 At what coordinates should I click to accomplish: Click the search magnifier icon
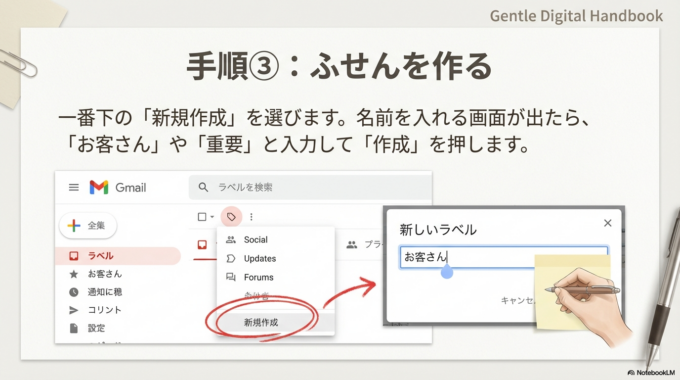[203, 187]
